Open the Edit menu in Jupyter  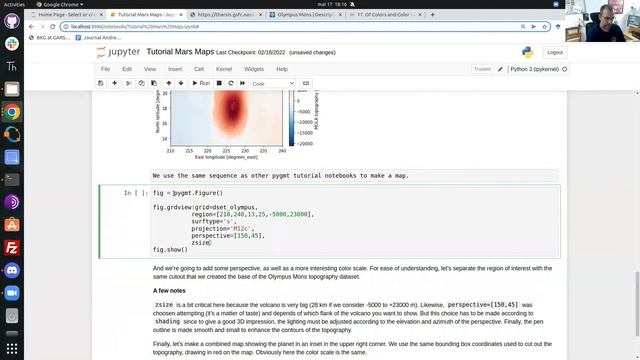[x=127, y=69]
